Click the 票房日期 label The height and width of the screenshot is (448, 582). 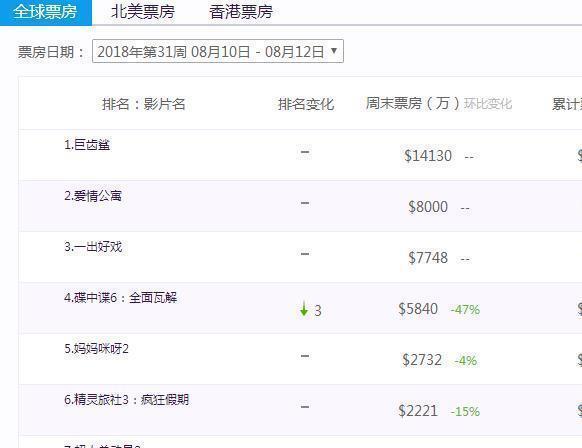(51, 52)
